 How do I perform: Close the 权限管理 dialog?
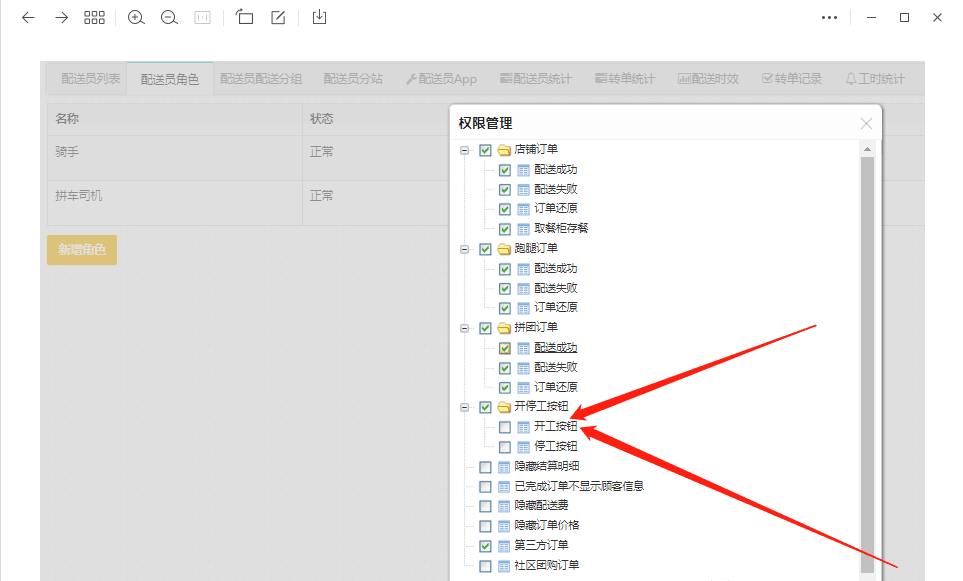(x=866, y=123)
